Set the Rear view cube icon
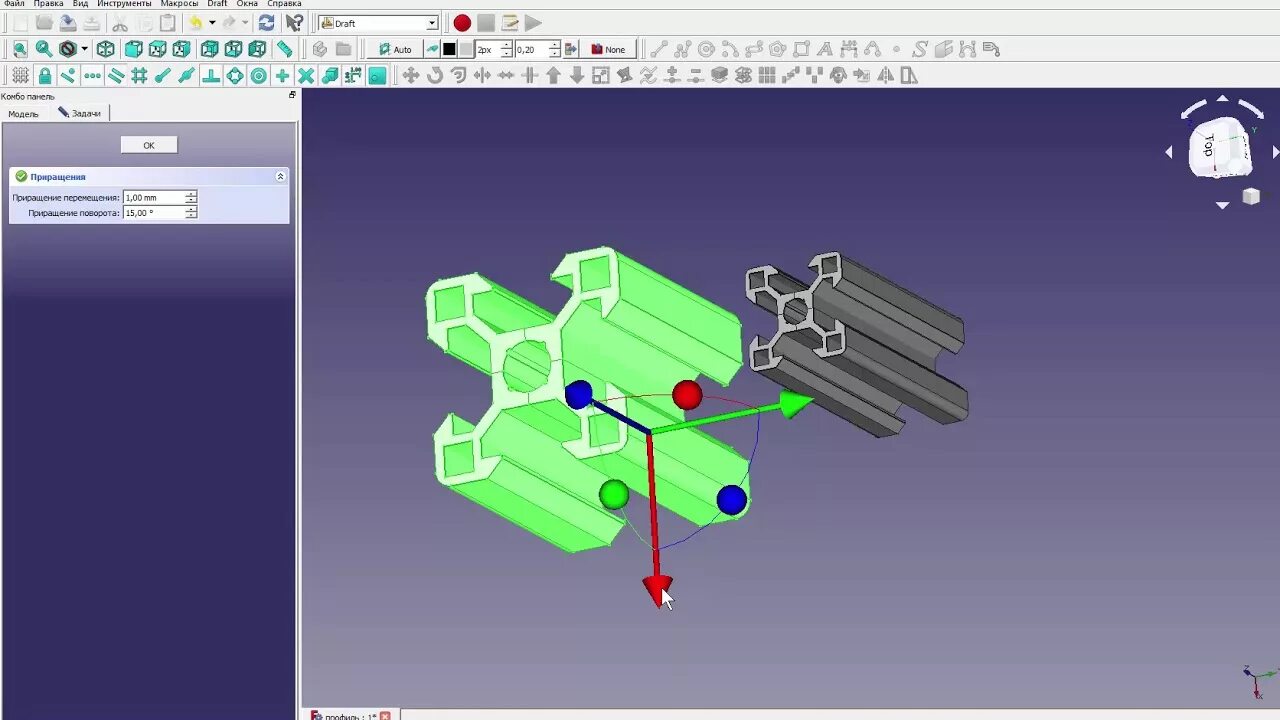The width and height of the screenshot is (1280, 720). tap(209, 49)
